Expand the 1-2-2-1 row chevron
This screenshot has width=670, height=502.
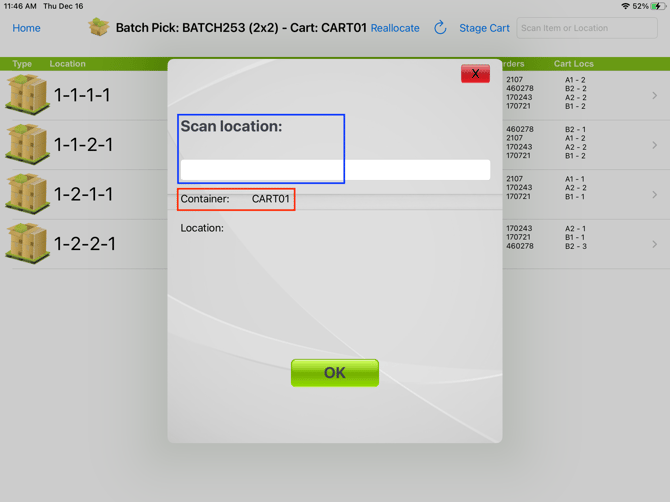655,244
